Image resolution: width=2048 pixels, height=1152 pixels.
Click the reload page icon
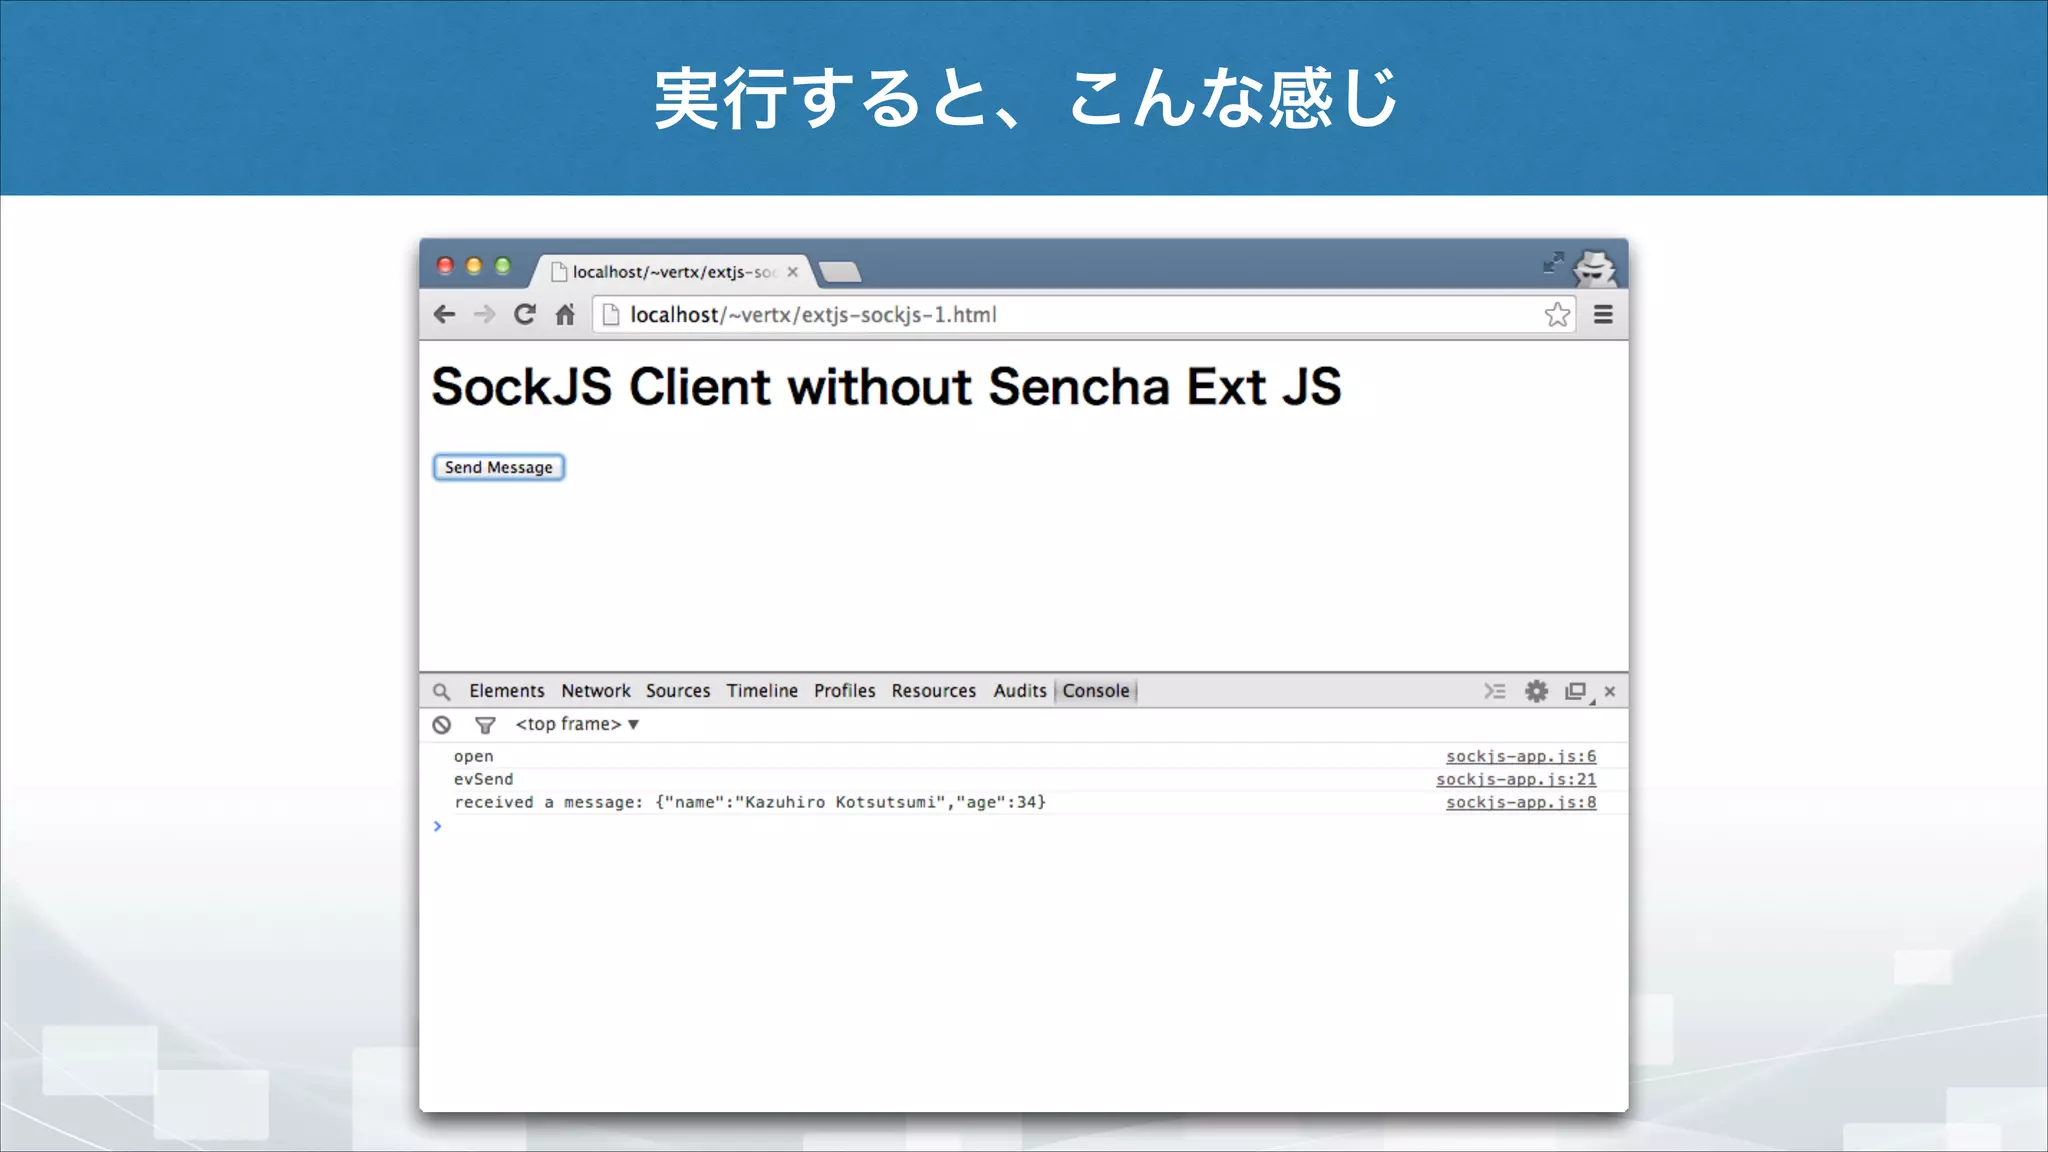pos(525,315)
